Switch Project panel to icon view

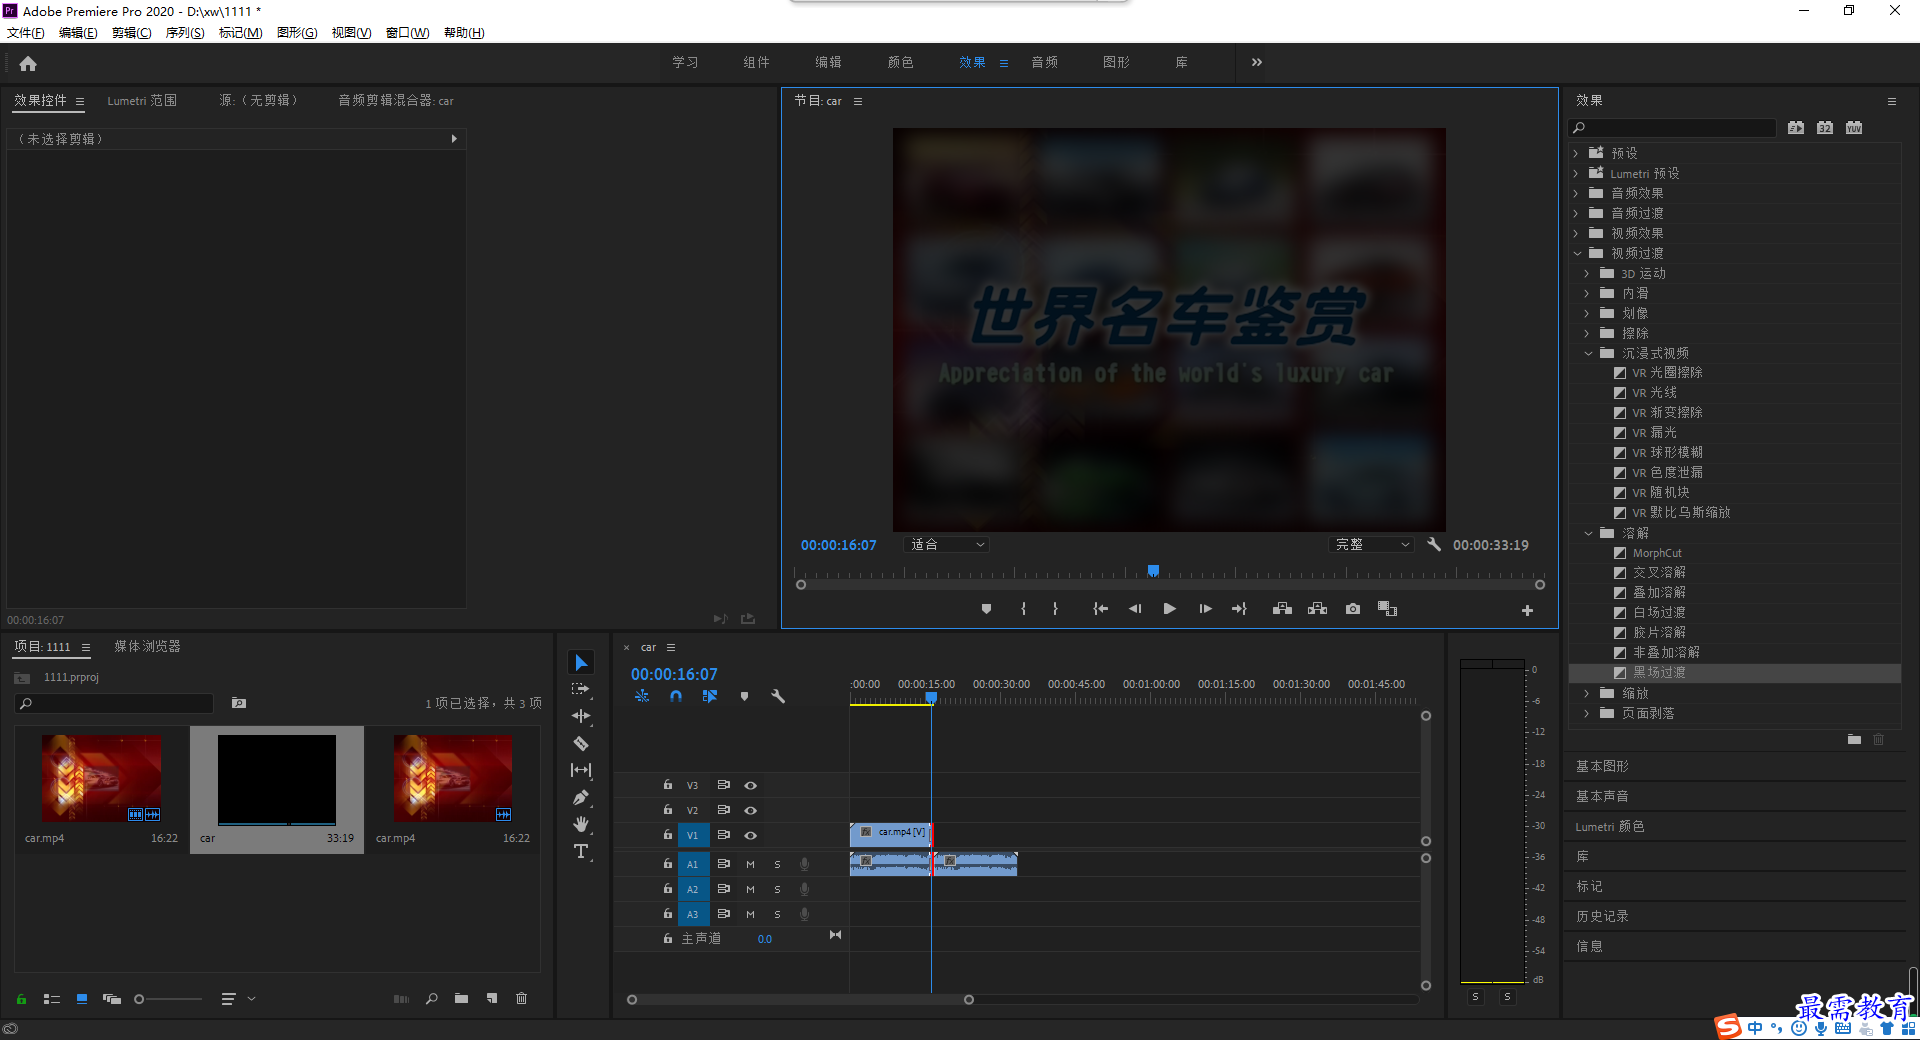82,999
